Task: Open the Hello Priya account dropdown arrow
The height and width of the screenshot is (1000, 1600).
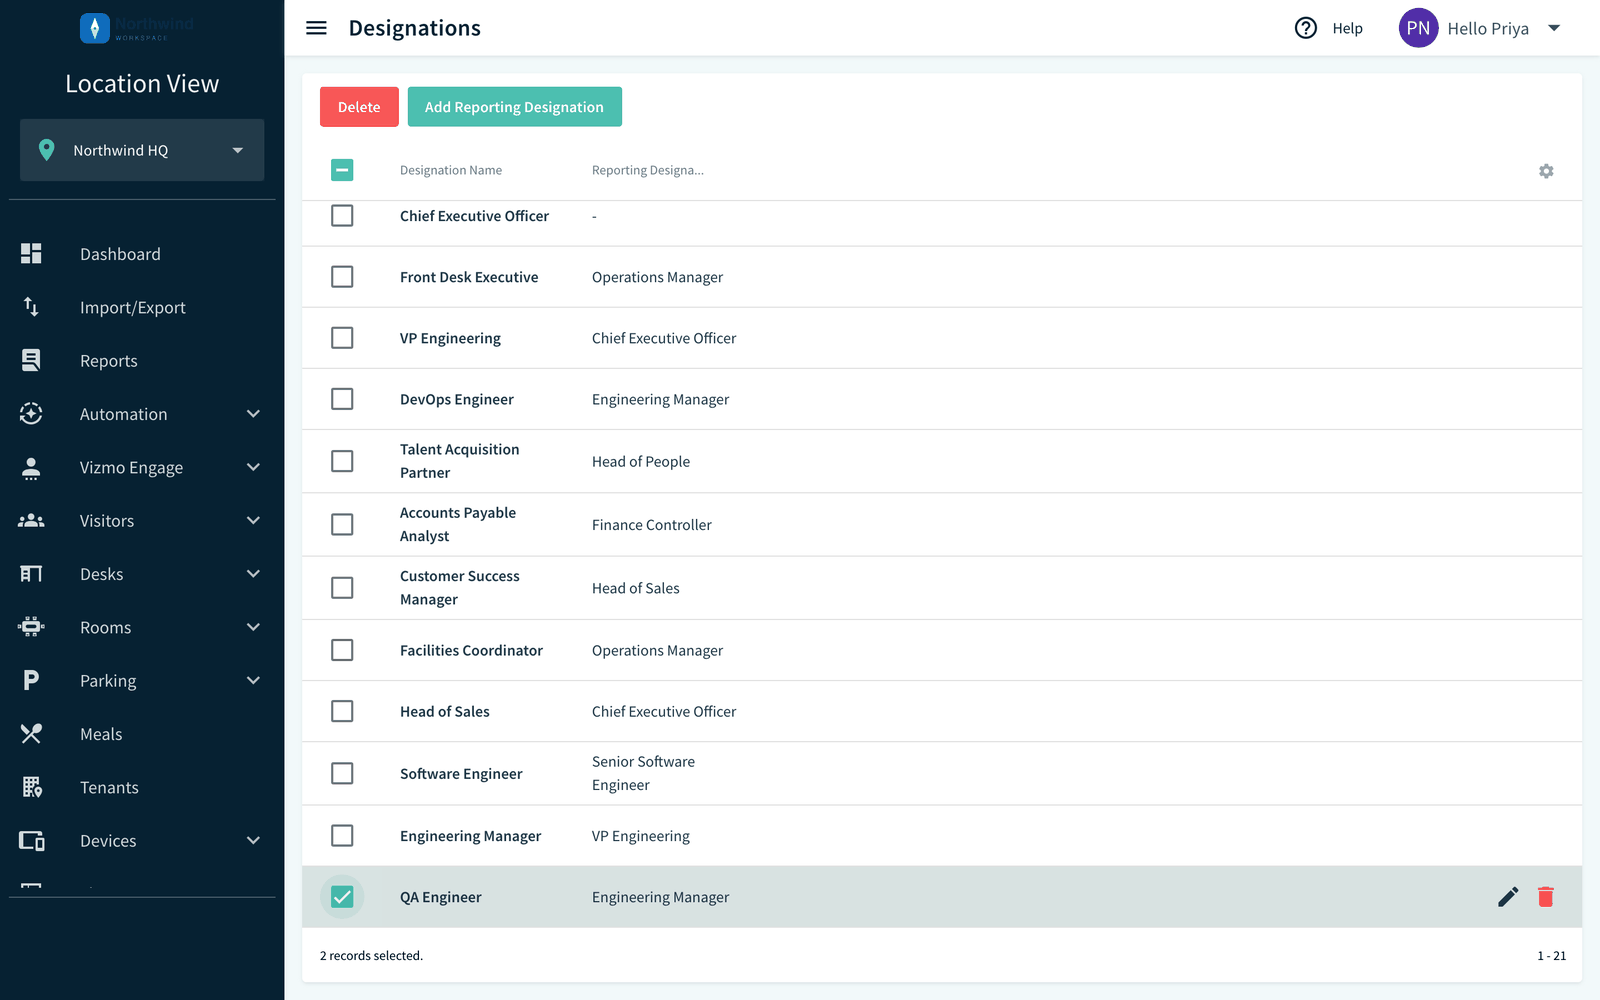Action: click(x=1554, y=28)
